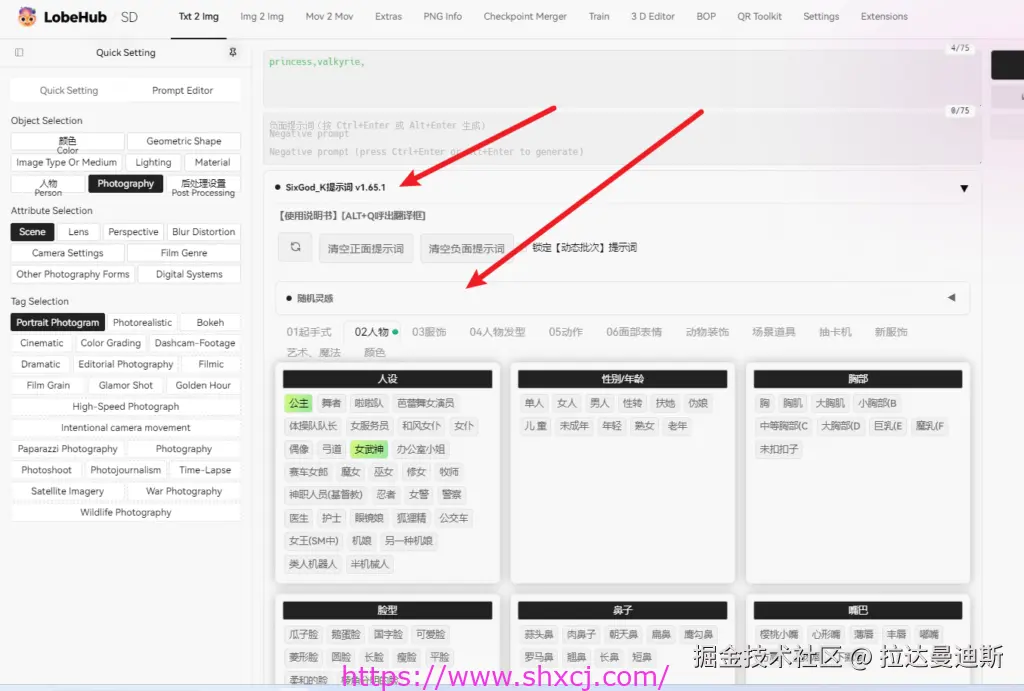The height and width of the screenshot is (691, 1024).
Task: Open the QR Toolkit tab
Action: click(759, 16)
